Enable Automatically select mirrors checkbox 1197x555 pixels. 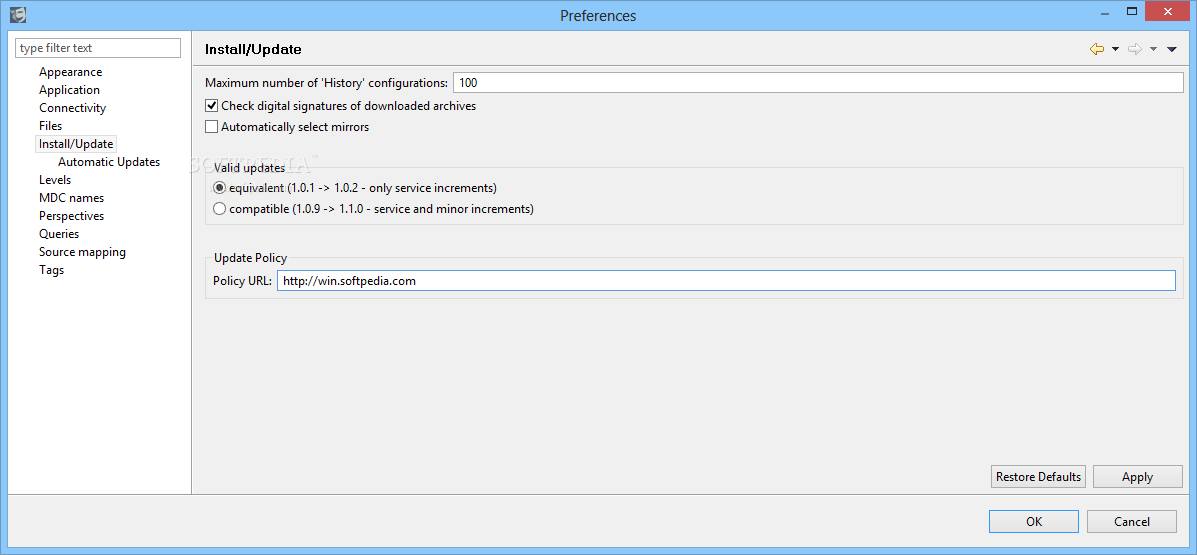pyautogui.click(x=211, y=127)
